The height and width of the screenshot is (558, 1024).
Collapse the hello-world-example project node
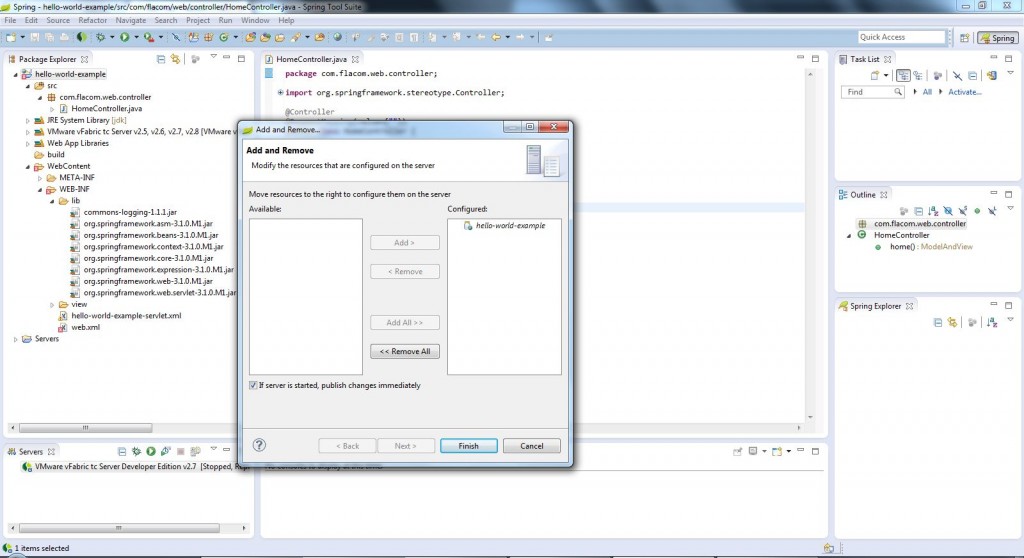click(x=16, y=74)
